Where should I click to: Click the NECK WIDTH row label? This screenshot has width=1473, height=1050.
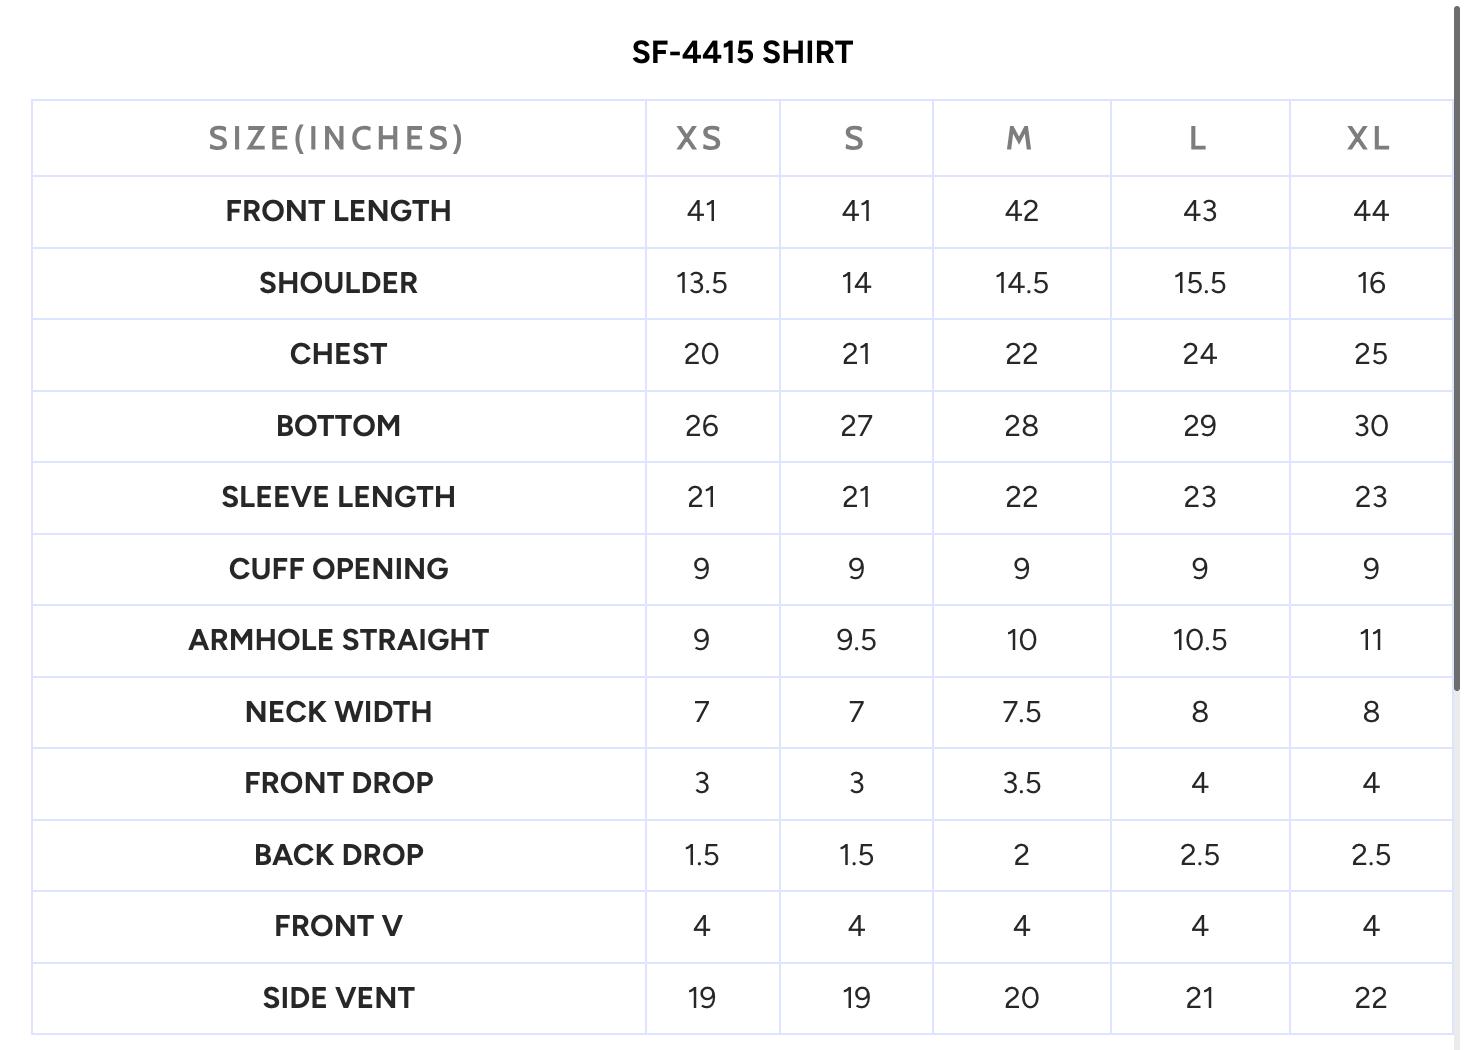(338, 712)
